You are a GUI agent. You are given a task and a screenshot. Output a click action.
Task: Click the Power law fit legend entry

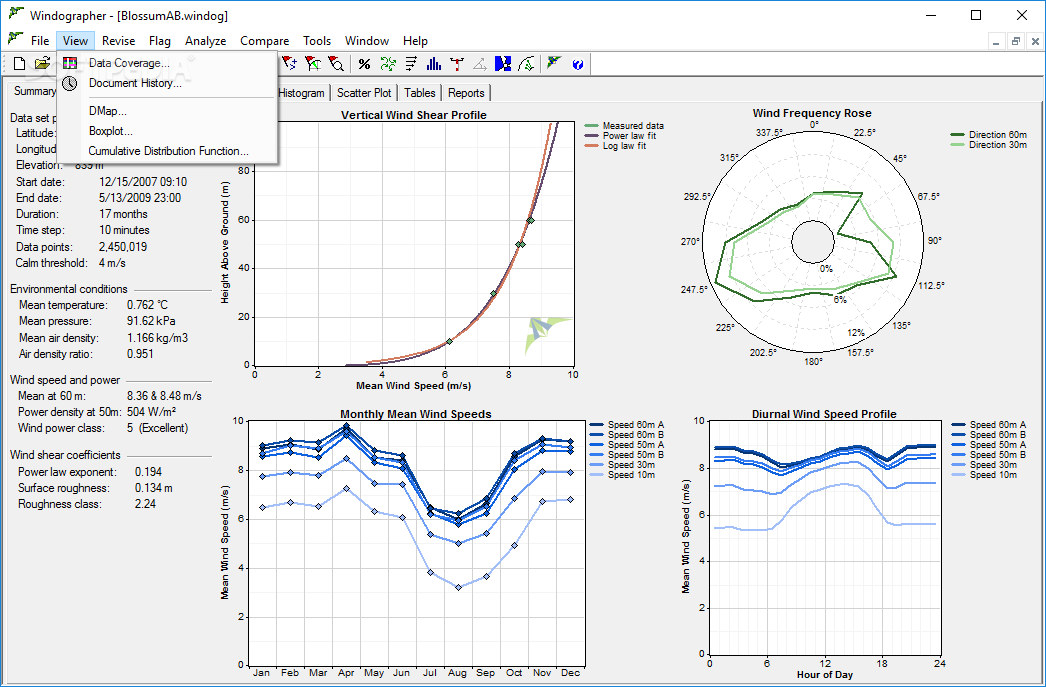click(621, 135)
